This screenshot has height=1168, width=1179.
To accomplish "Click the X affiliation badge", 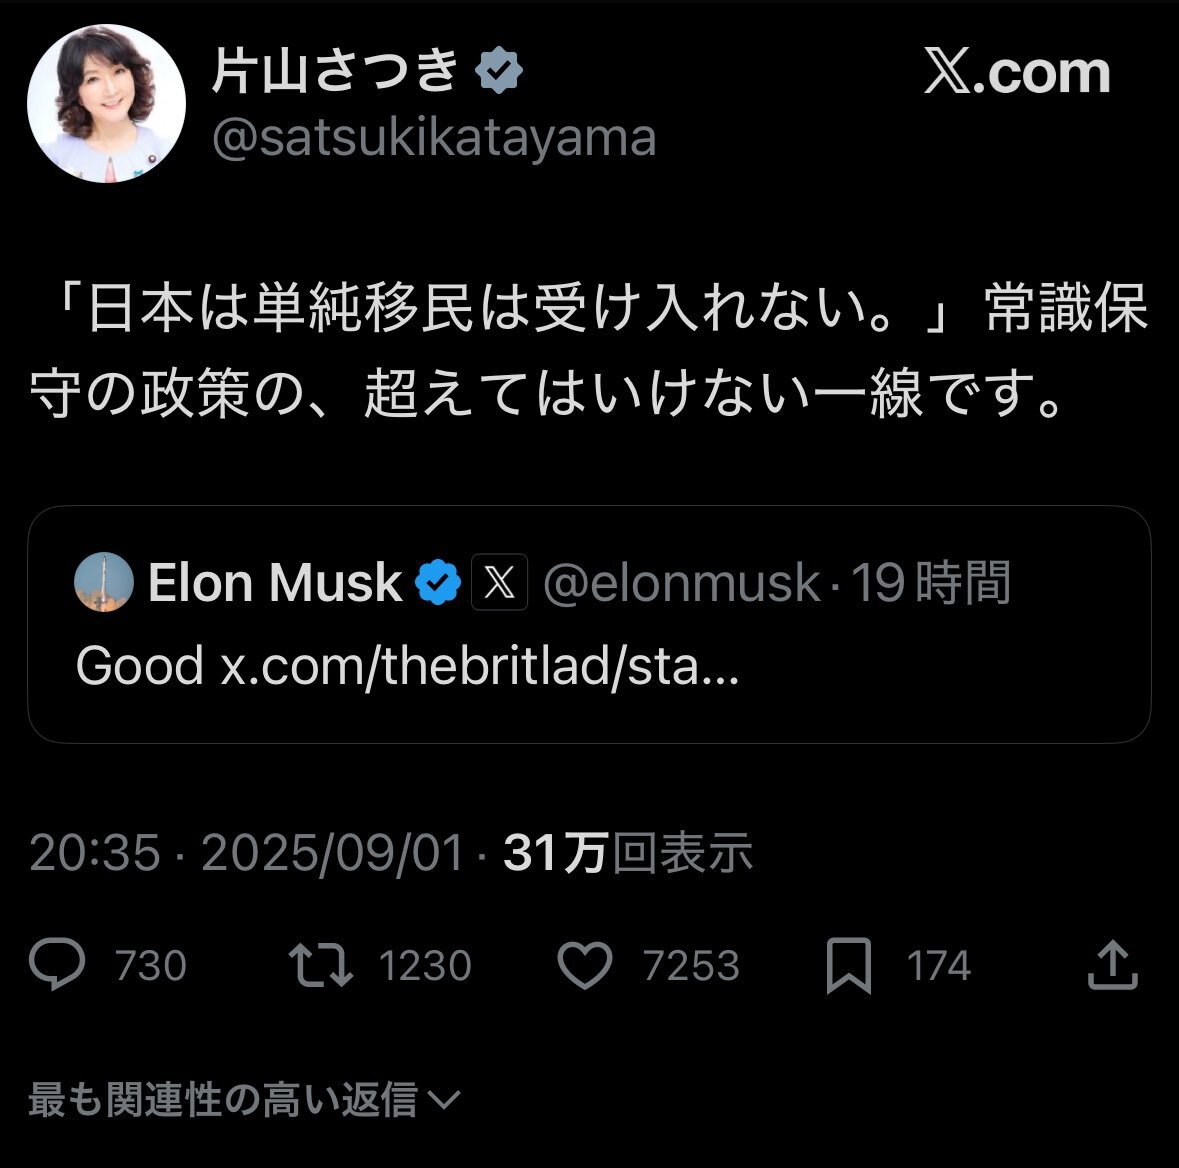I will pos(499,582).
